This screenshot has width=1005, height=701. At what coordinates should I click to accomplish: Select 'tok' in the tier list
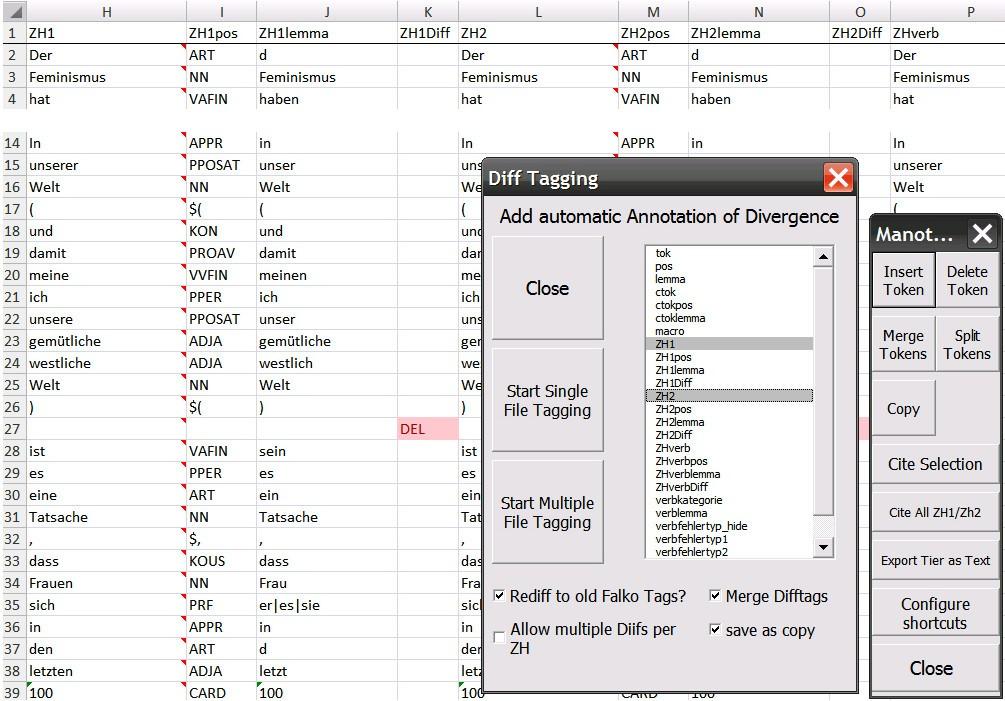[x=729, y=253]
